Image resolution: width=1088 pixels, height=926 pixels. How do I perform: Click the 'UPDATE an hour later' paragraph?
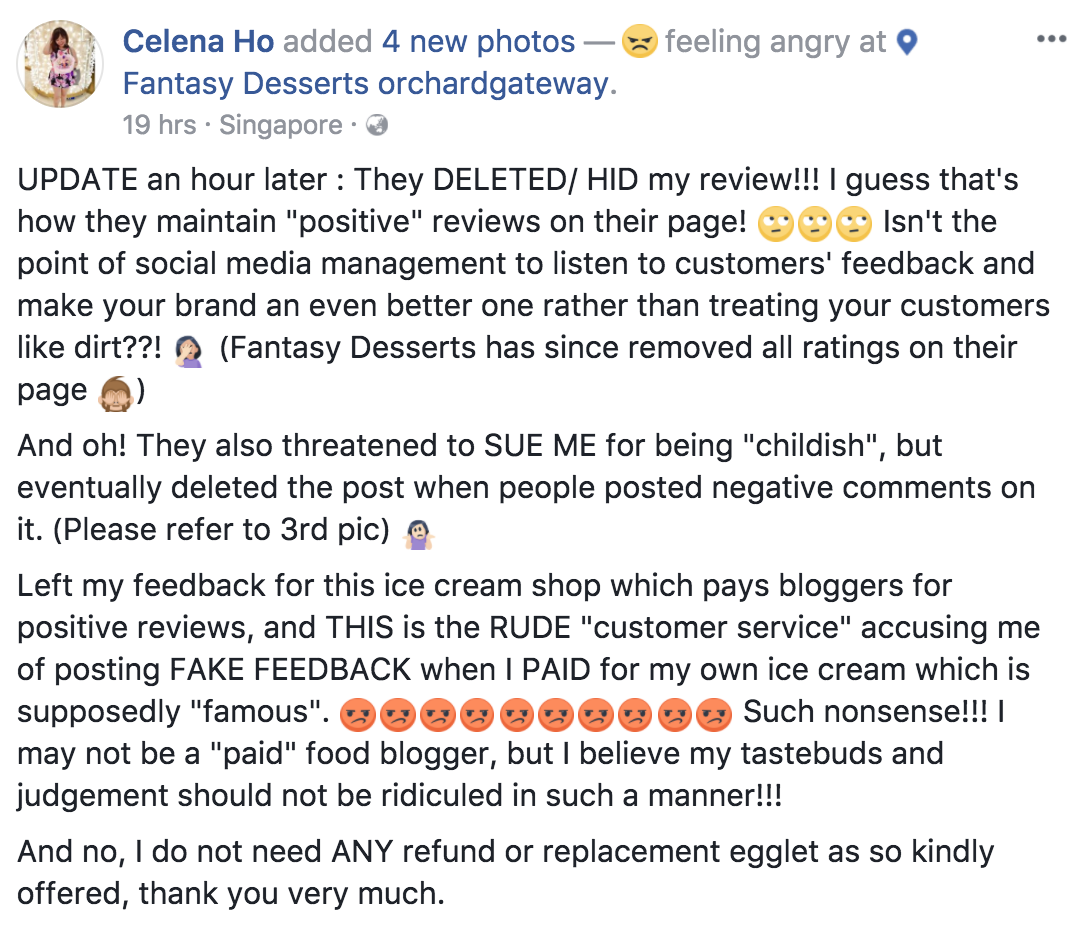533,285
